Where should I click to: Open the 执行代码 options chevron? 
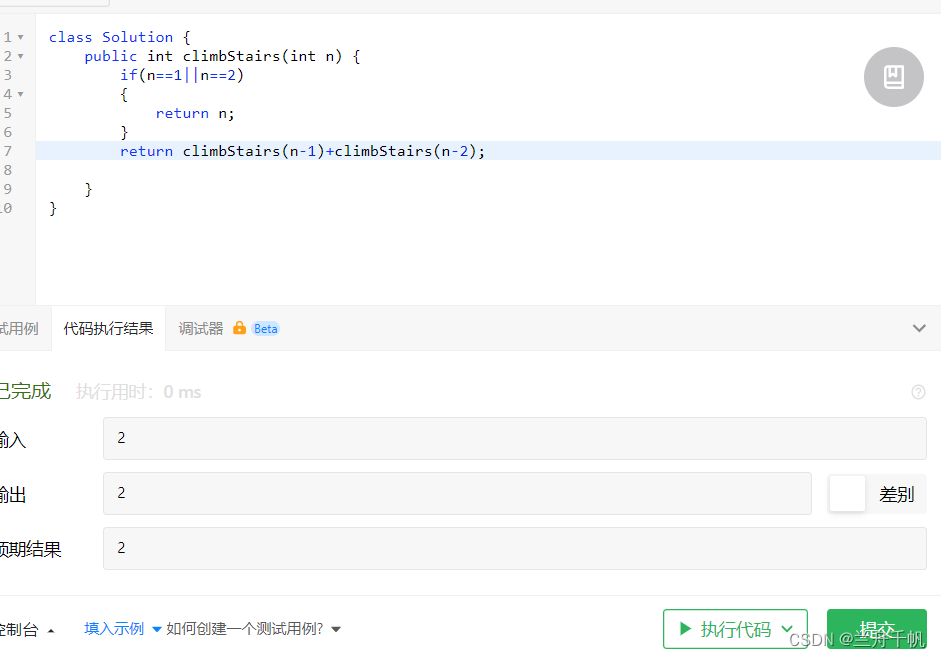tap(787, 629)
